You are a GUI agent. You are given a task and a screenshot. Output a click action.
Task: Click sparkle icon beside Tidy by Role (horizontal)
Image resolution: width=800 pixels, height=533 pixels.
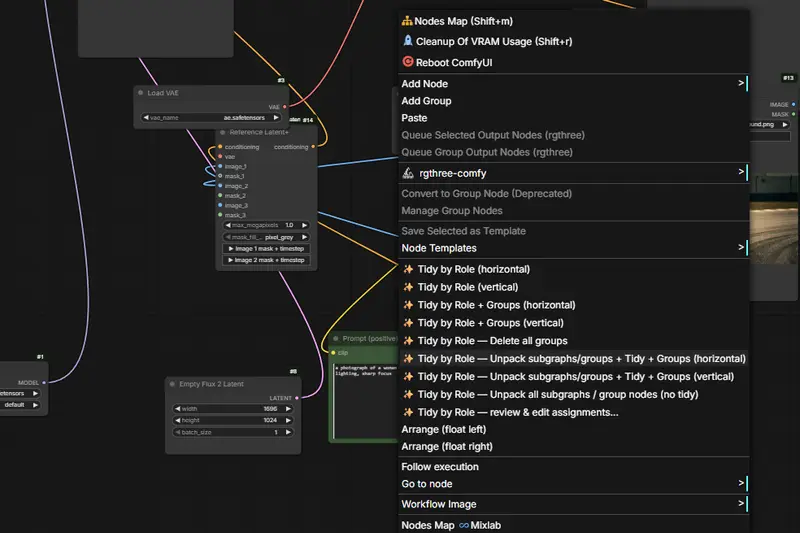pyautogui.click(x=408, y=269)
